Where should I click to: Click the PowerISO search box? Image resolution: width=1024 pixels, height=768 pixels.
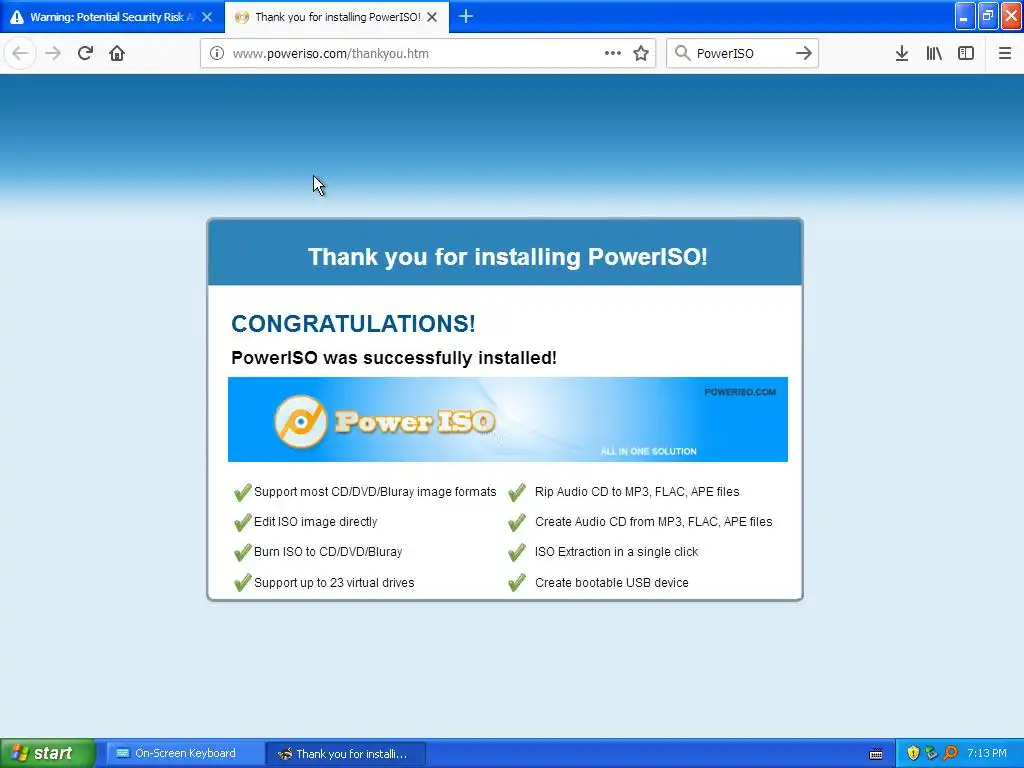[x=743, y=54]
